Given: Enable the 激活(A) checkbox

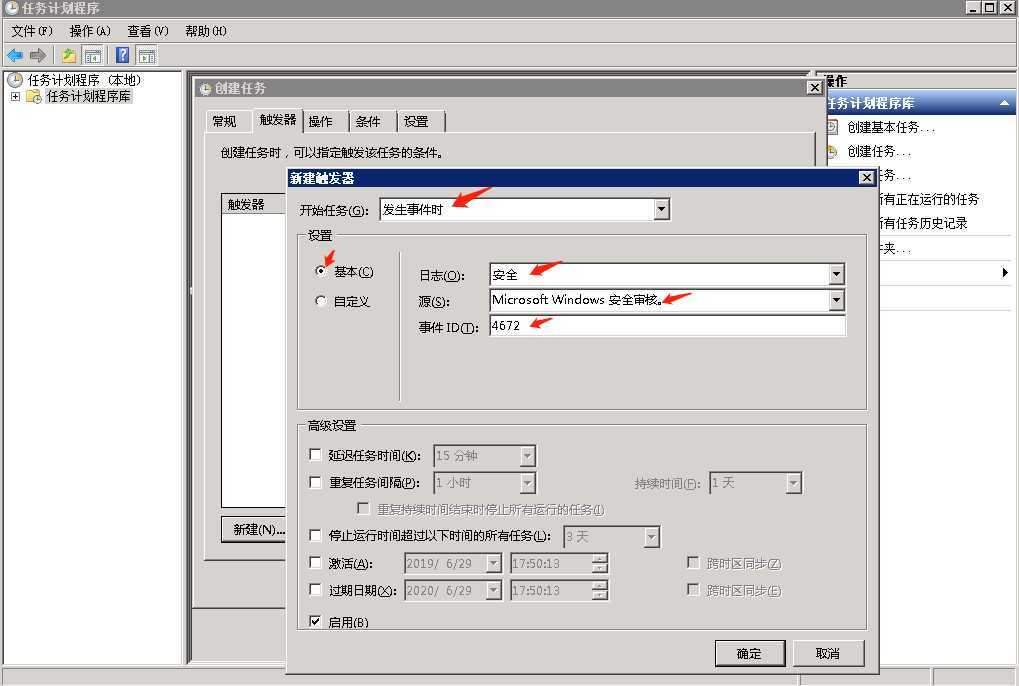Looking at the screenshot, I should click(315, 563).
